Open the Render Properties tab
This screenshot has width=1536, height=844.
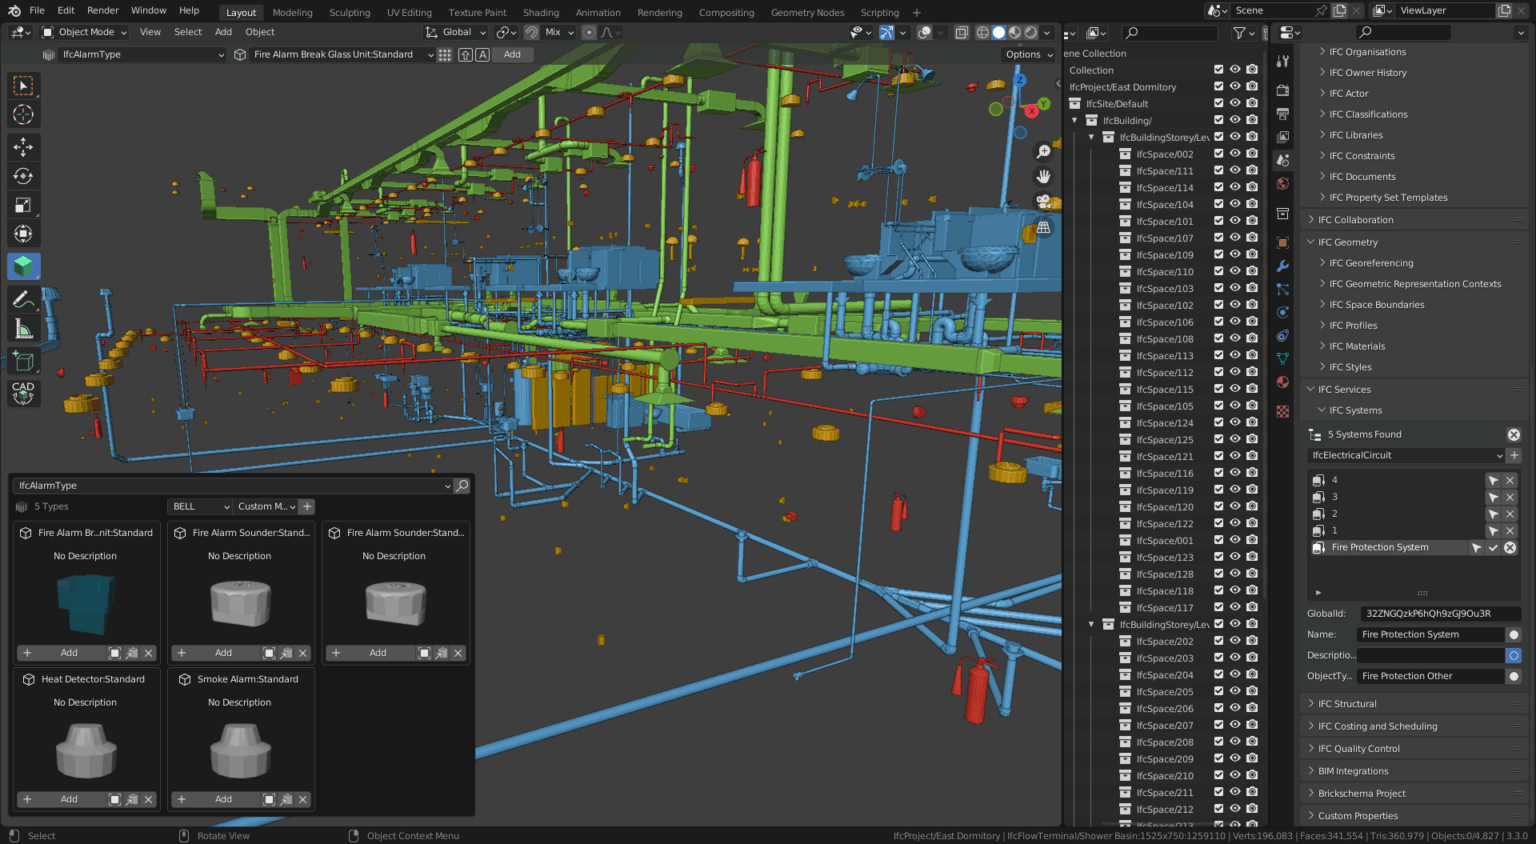pos(1283,89)
